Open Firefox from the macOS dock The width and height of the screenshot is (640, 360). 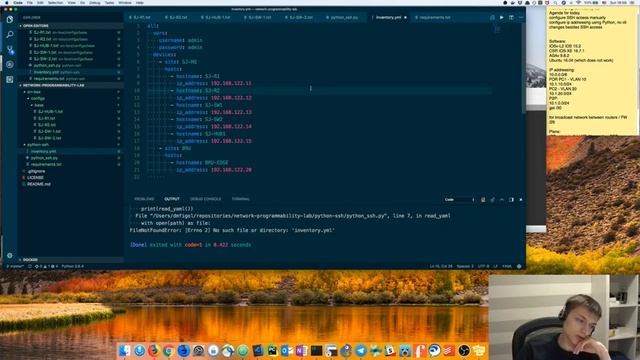tap(154, 350)
